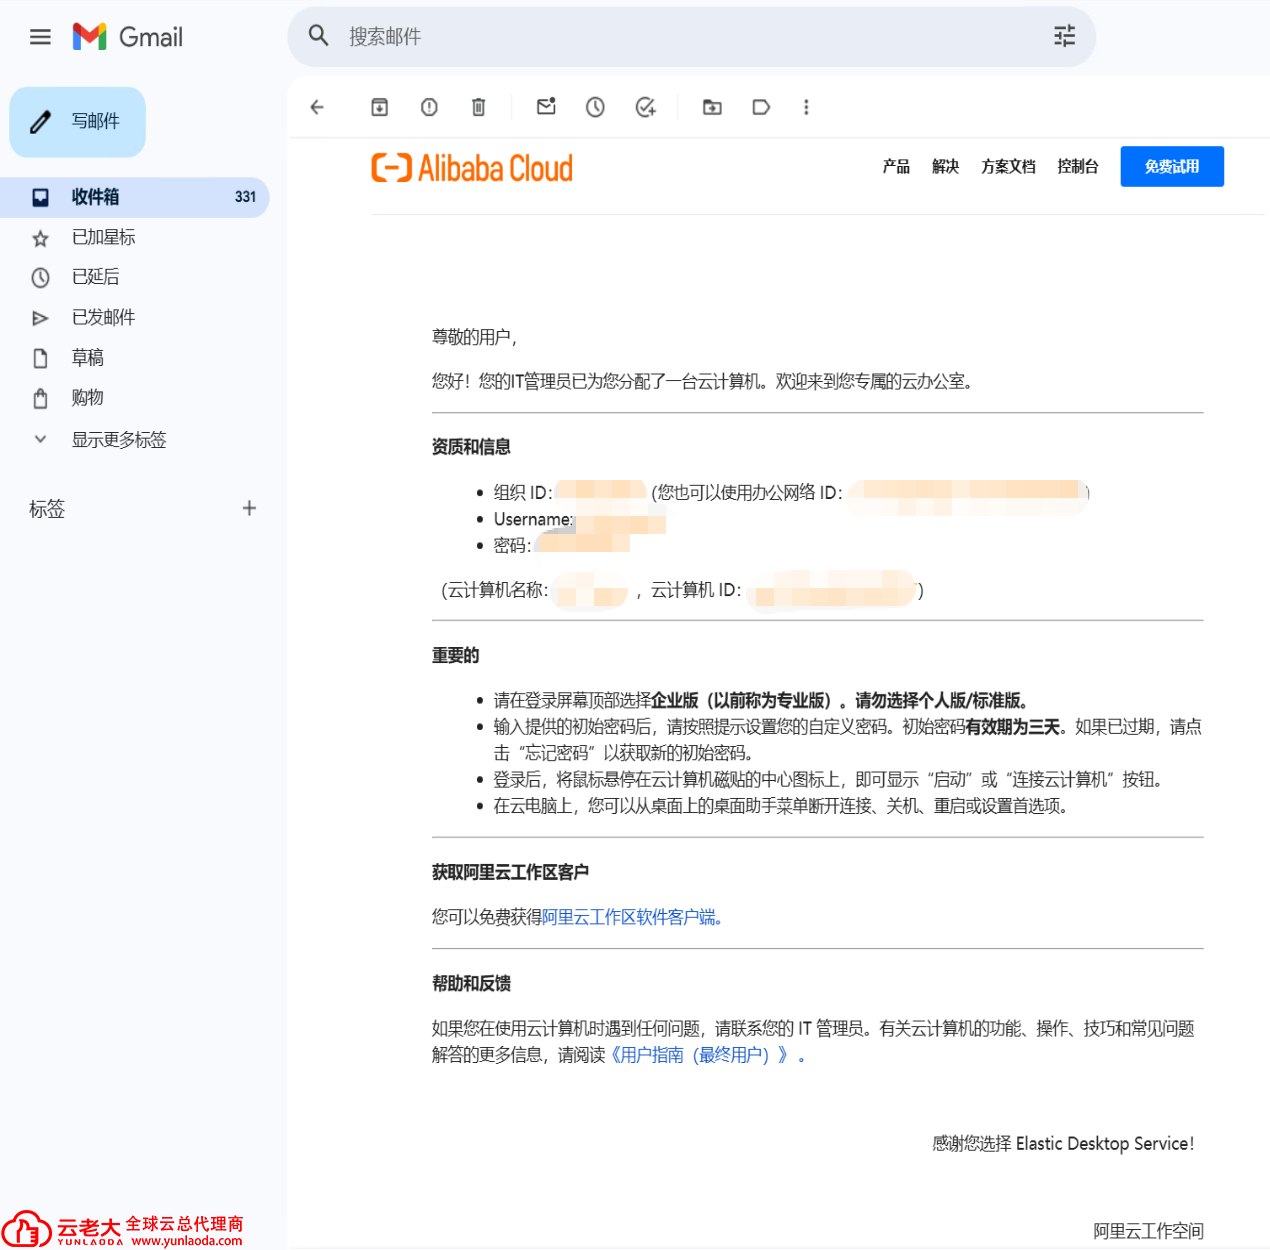The height and width of the screenshot is (1250, 1270).
Task: Go back to inbox arrow
Action: pyautogui.click(x=317, y=107)
